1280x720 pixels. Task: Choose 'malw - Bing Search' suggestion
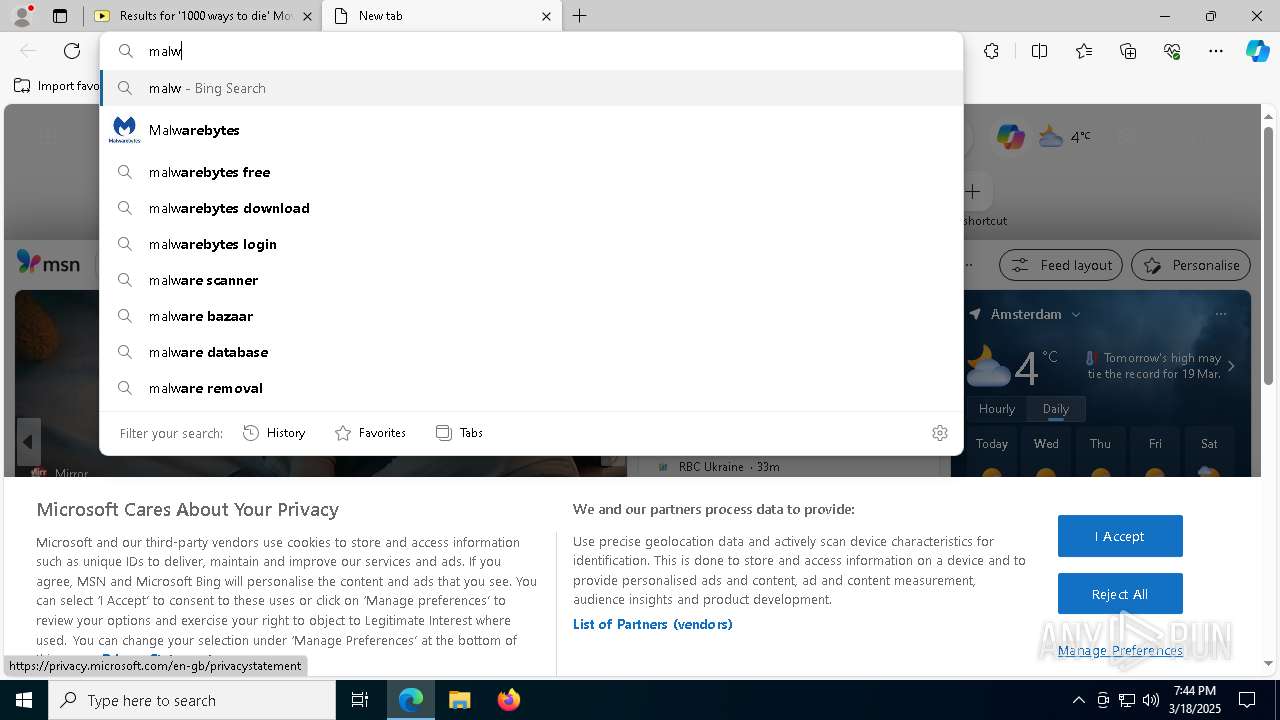[531, 88]
